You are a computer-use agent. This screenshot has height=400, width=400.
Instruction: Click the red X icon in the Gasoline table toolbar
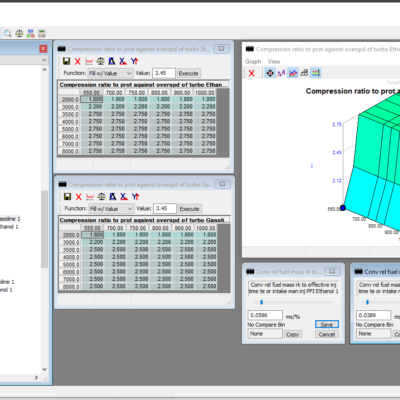pos(79,197)
